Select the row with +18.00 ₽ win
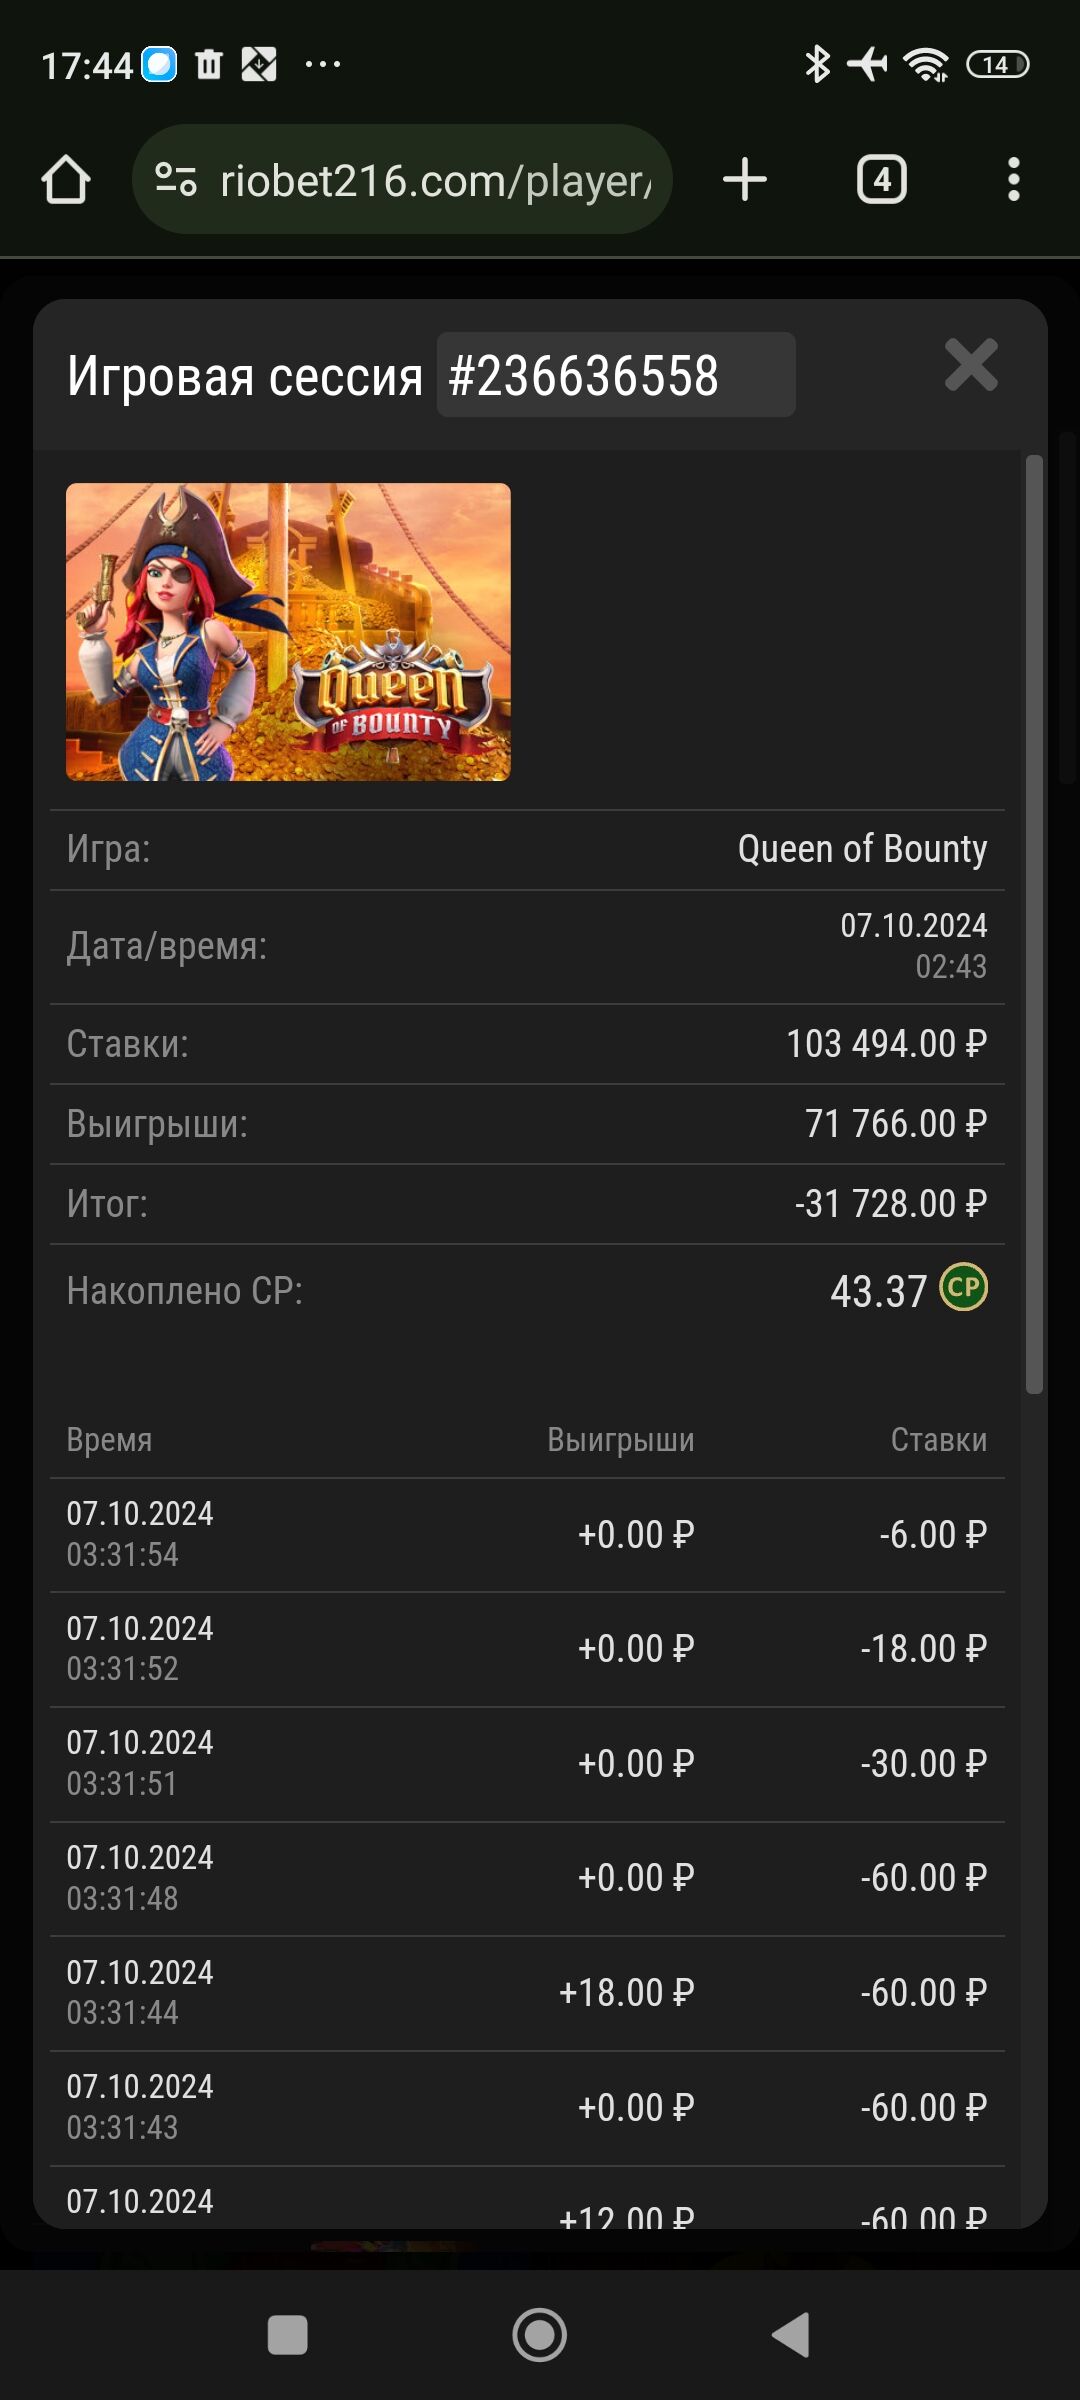Screen dimensions: 1080x2400 coord(527,1993)
